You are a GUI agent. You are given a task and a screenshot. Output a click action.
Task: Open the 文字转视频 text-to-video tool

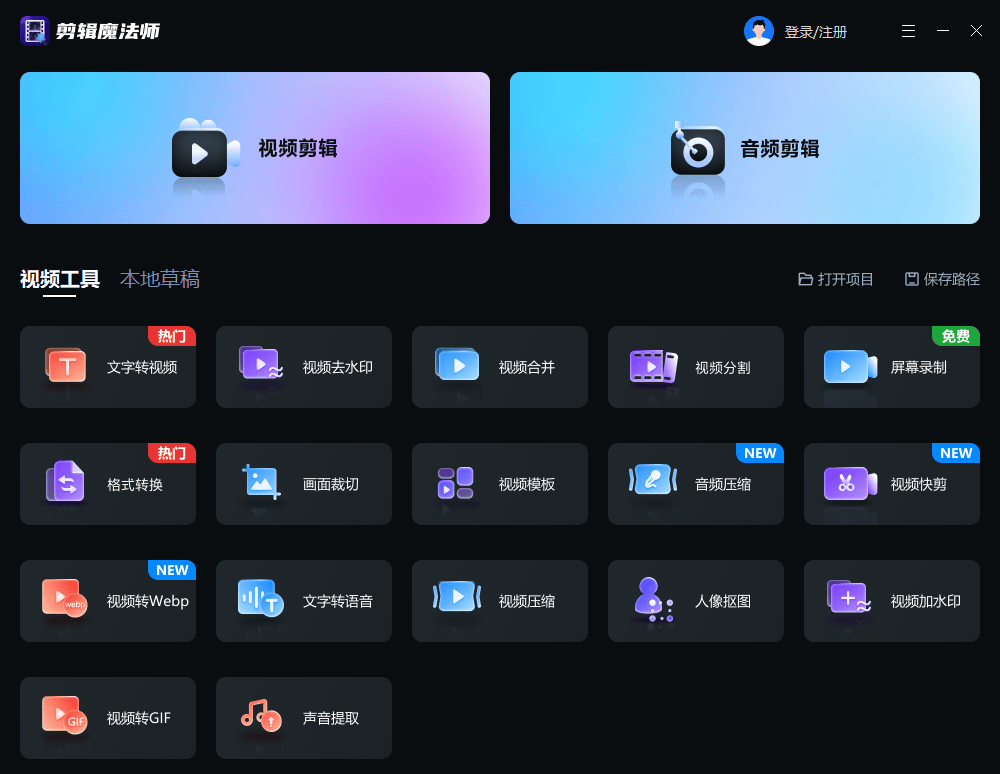click(x=108, y=367)
